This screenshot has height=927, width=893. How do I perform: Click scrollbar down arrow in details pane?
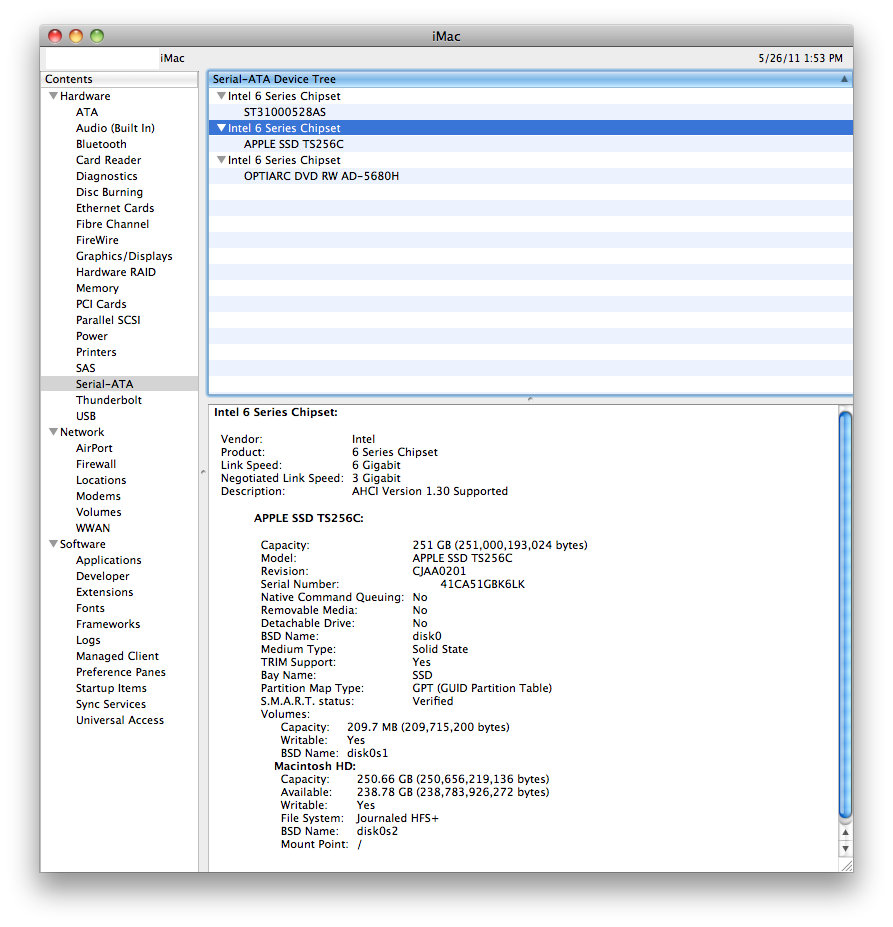[x=846, y=848]
